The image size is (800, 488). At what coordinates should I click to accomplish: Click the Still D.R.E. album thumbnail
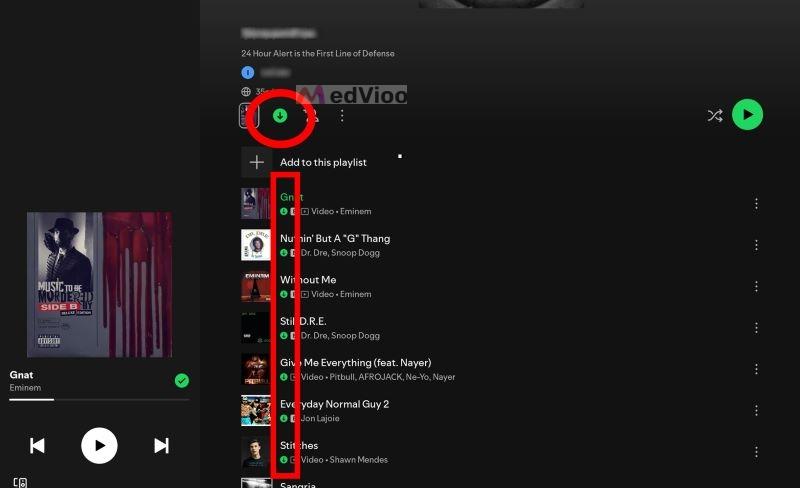(256, 328)
